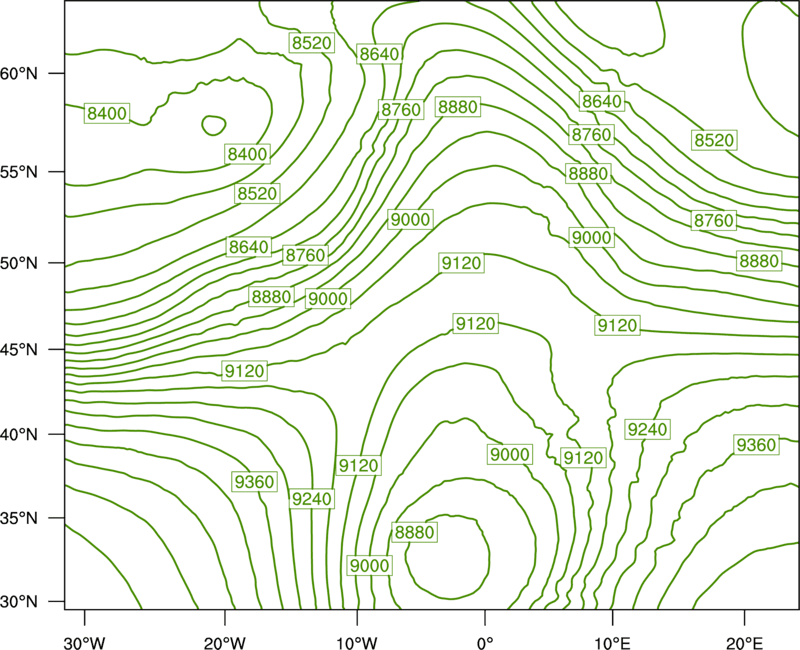Click the 40°N latitude axis label
800x650 pixels.
[19, 435]
